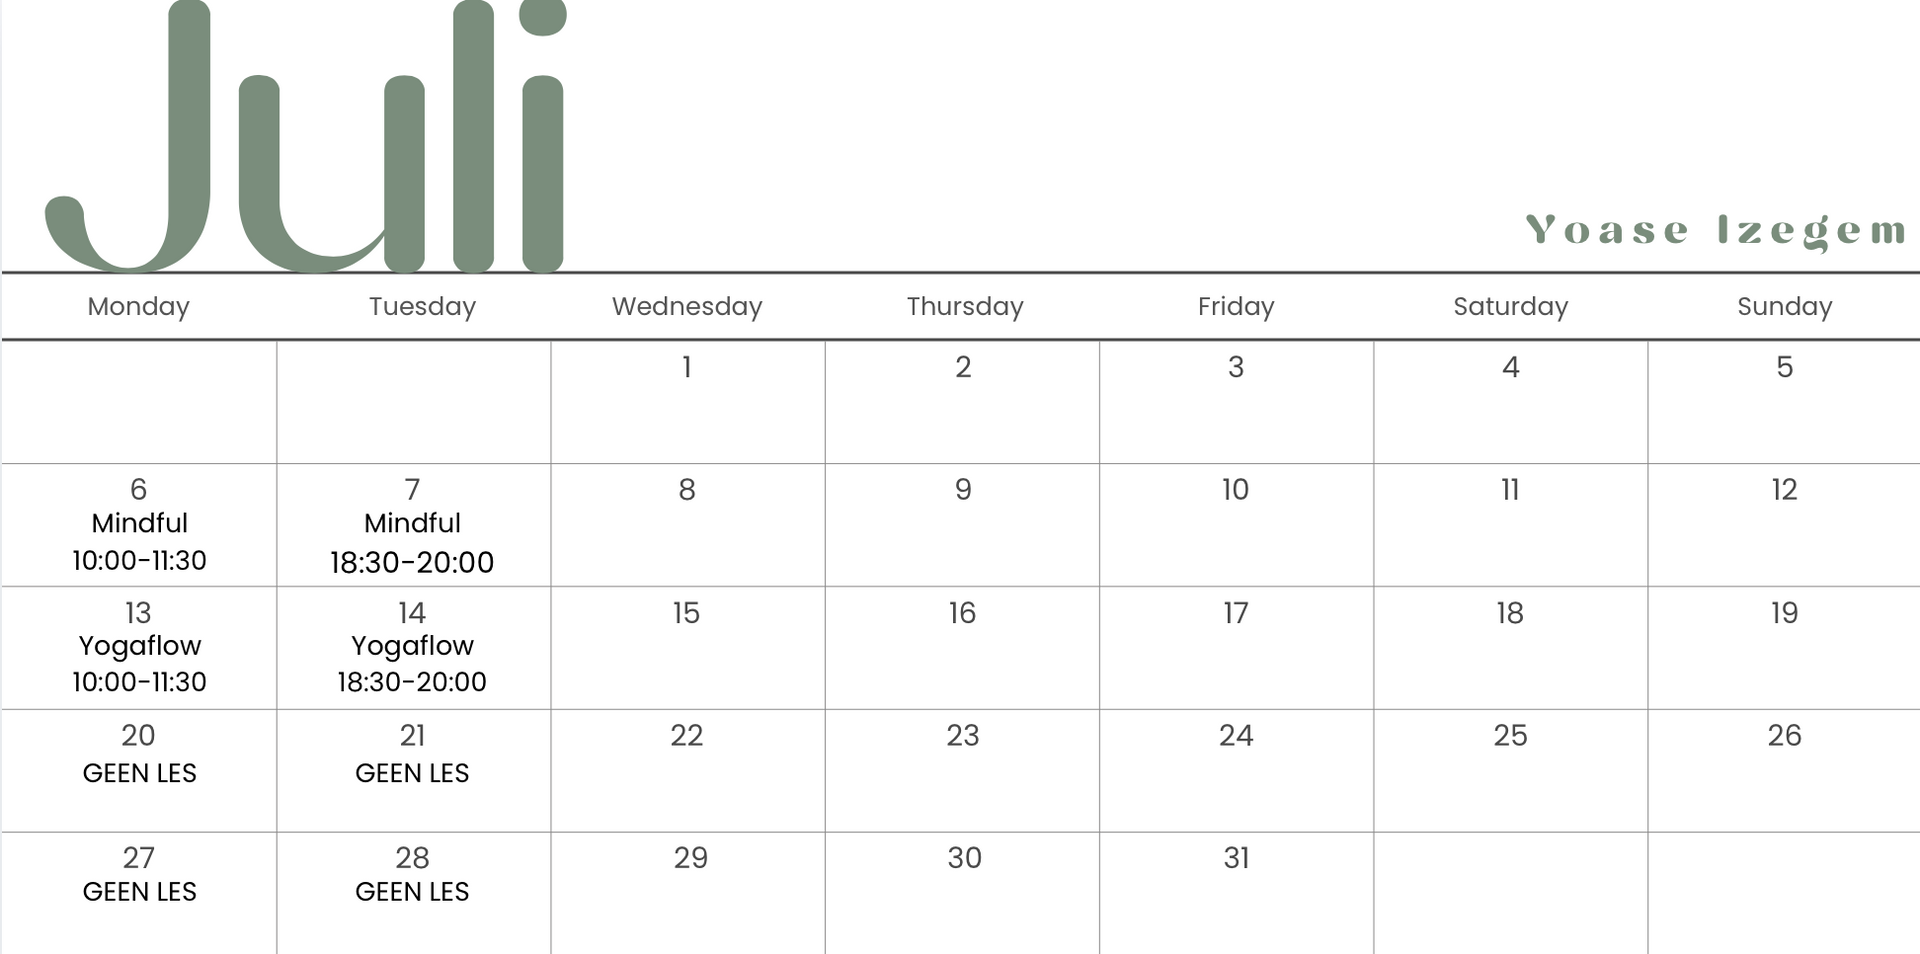Select date 9 under Thursday
Screen dimensions: 1920x954
[963, 490]
